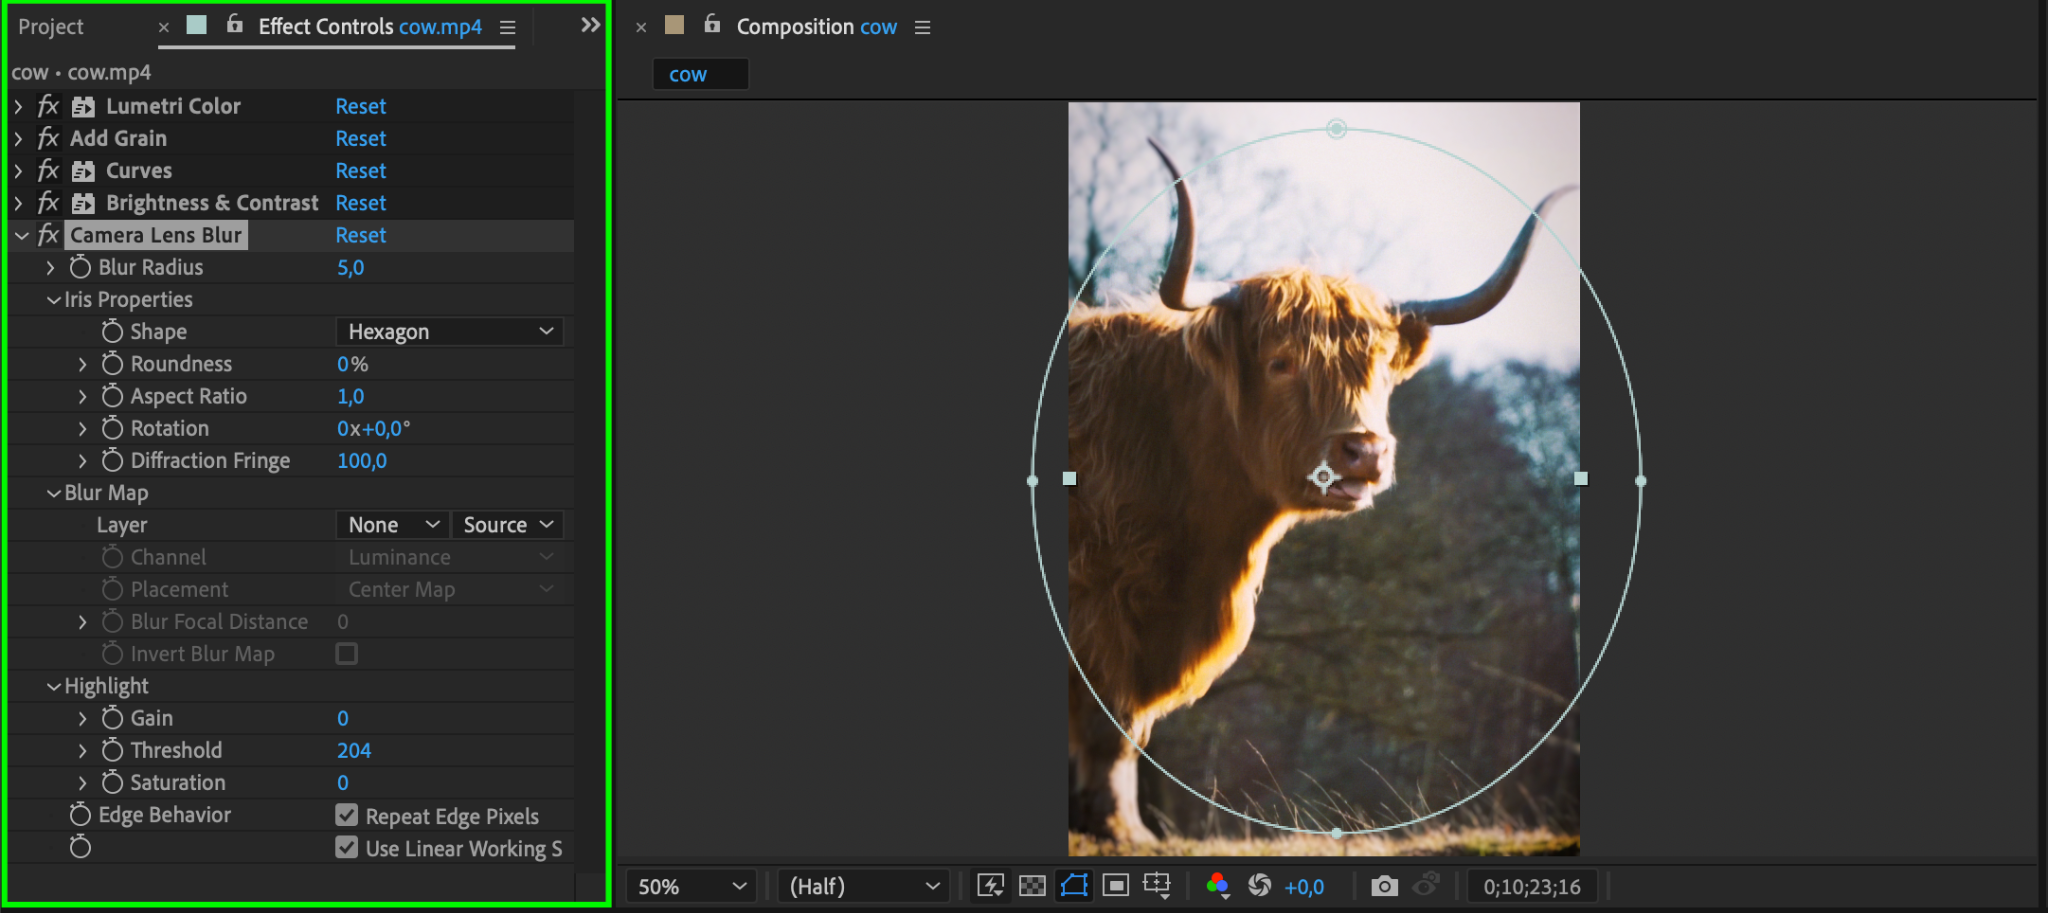The image size is (2048, 913).
Task: Click the reset exposure aperture icon
Action: click(x=1260, y=886)
